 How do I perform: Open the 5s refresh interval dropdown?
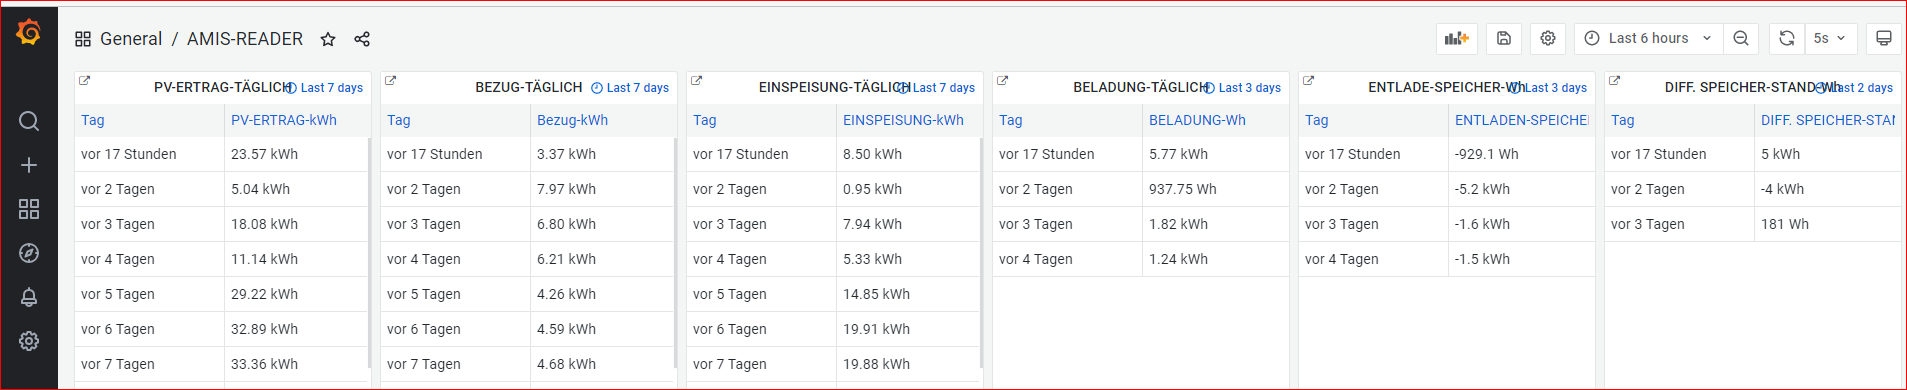click(x=1831, y=38)
